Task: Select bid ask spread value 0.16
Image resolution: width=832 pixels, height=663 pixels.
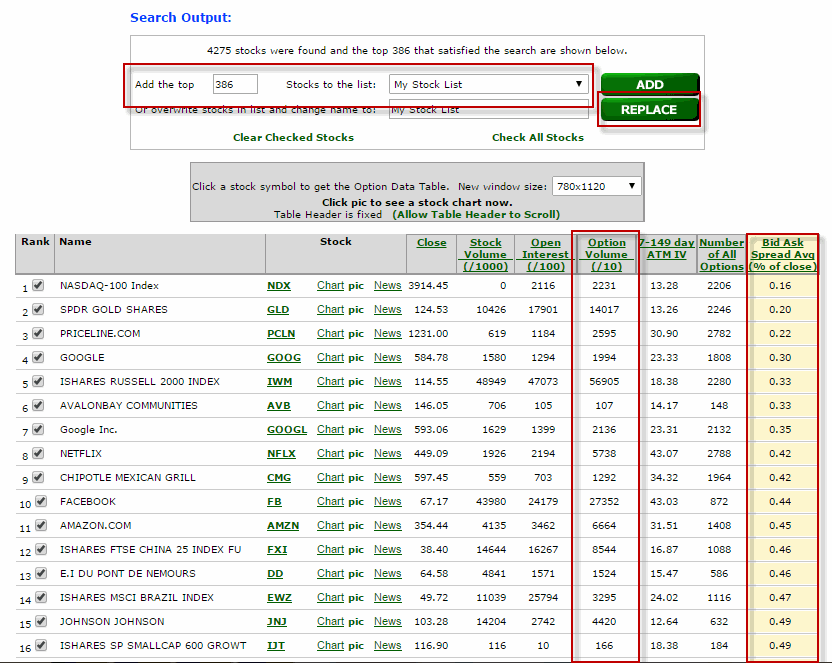Action: pos(780,285)
